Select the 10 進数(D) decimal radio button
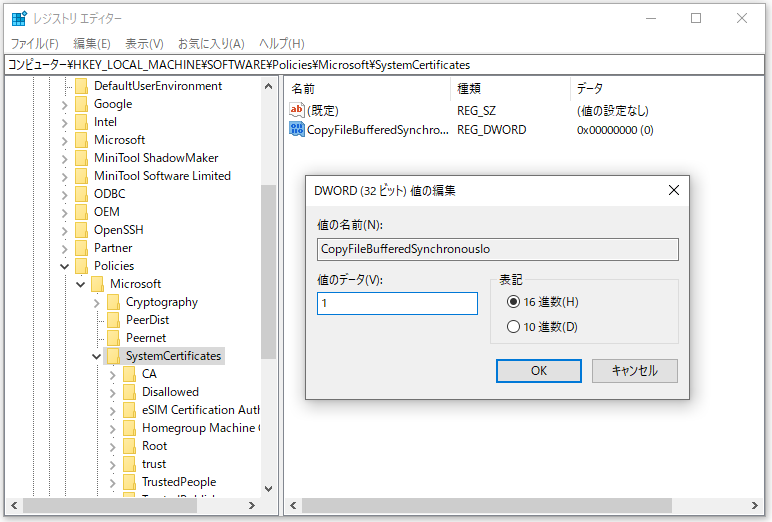 [514, 326]
